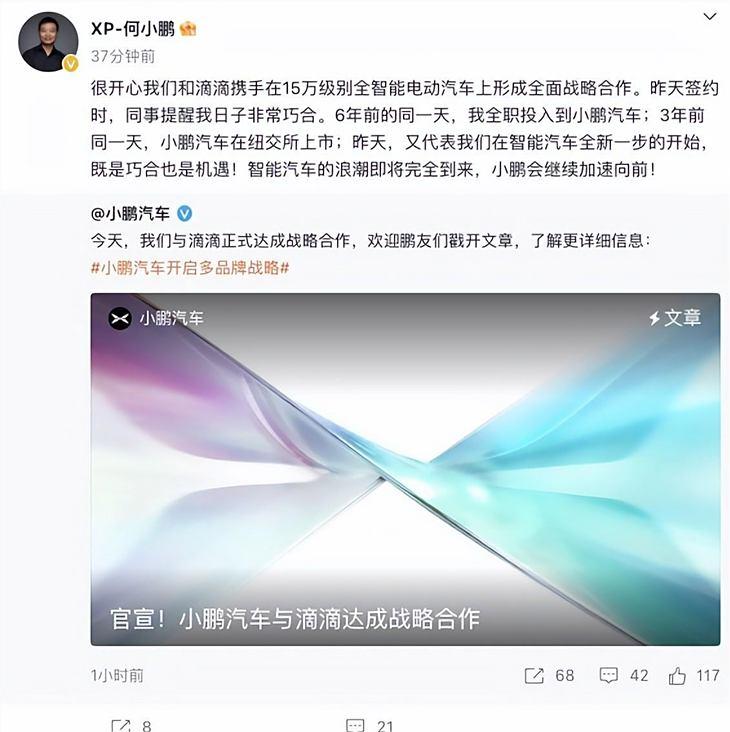The width and height of the screenshot is (730, 732).
Task: Click the main post text body
Action: [x=405, y=128]
